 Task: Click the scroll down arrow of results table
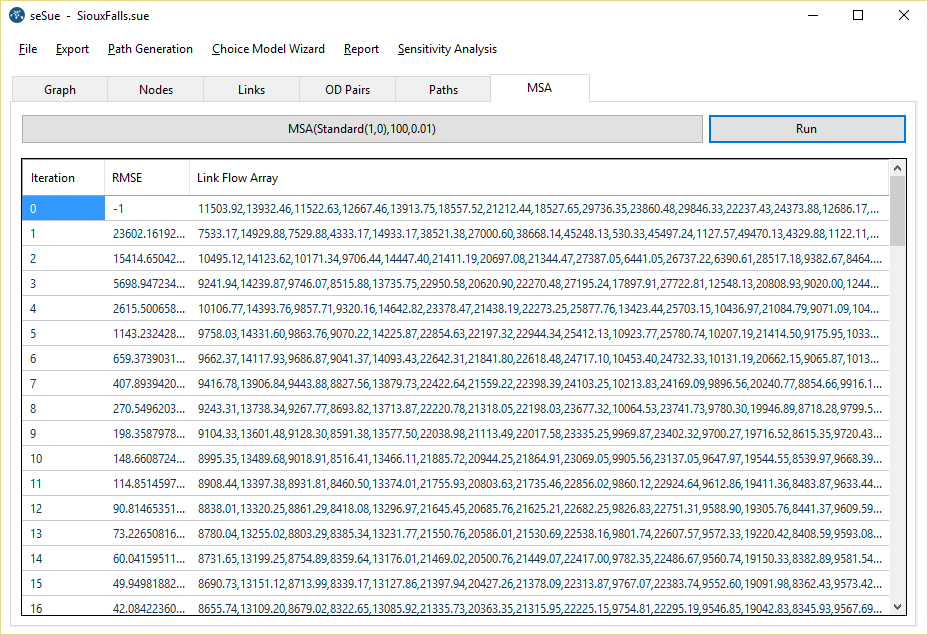pyautogui.click(x=897, y=606)
